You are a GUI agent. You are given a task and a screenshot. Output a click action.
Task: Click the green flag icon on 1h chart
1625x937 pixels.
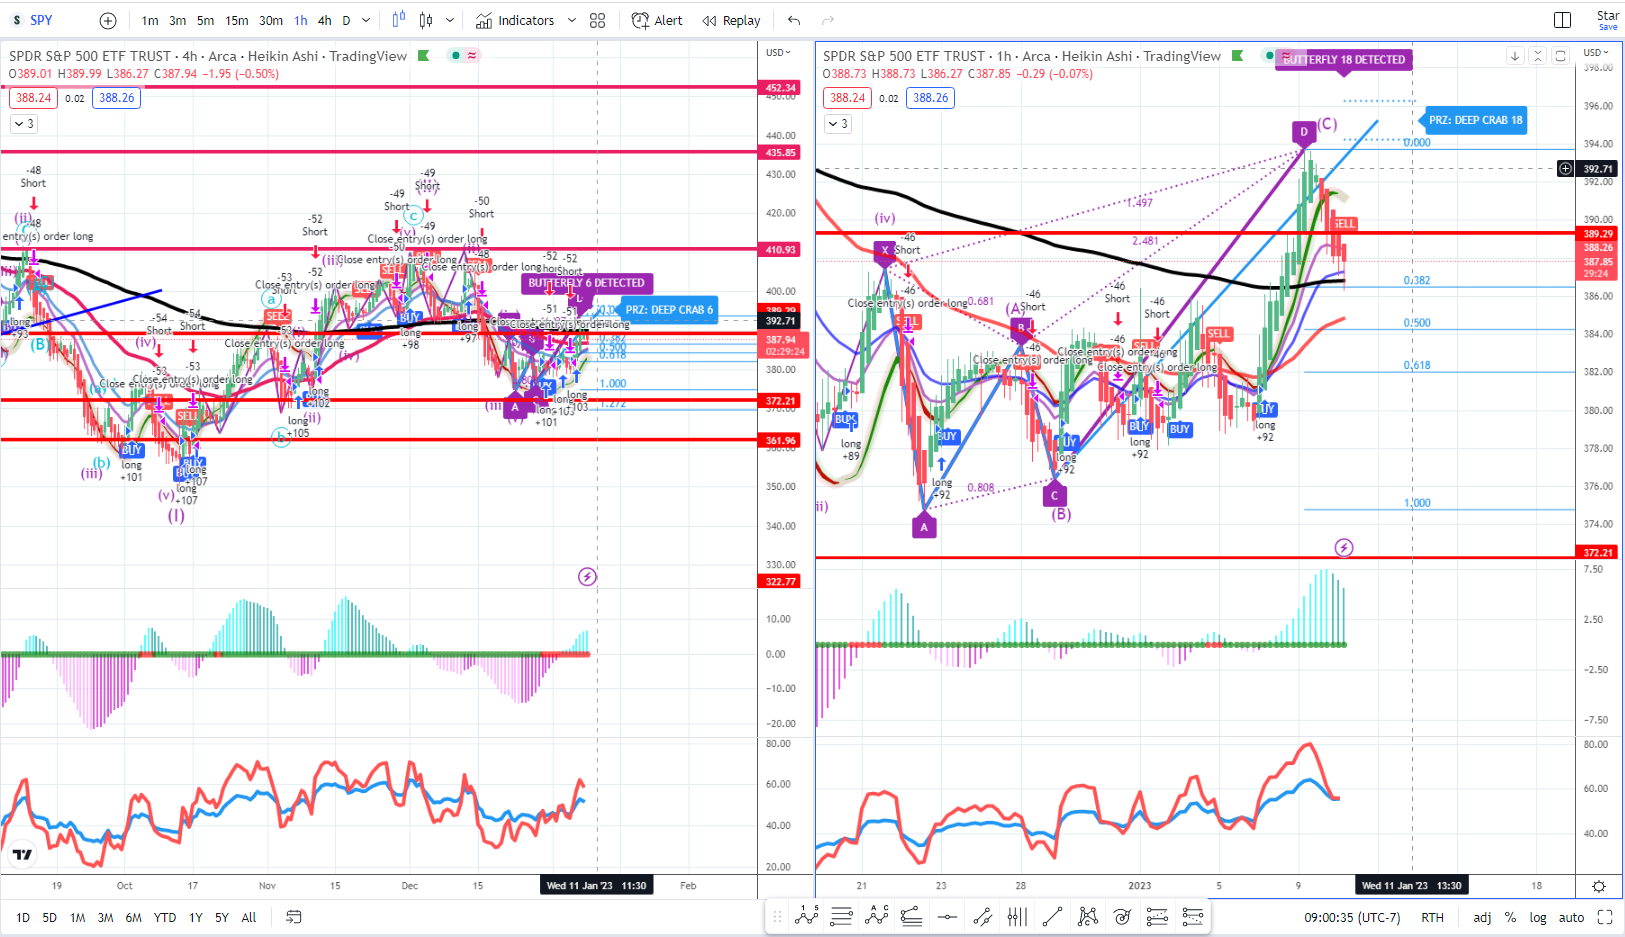point(1237,56)
